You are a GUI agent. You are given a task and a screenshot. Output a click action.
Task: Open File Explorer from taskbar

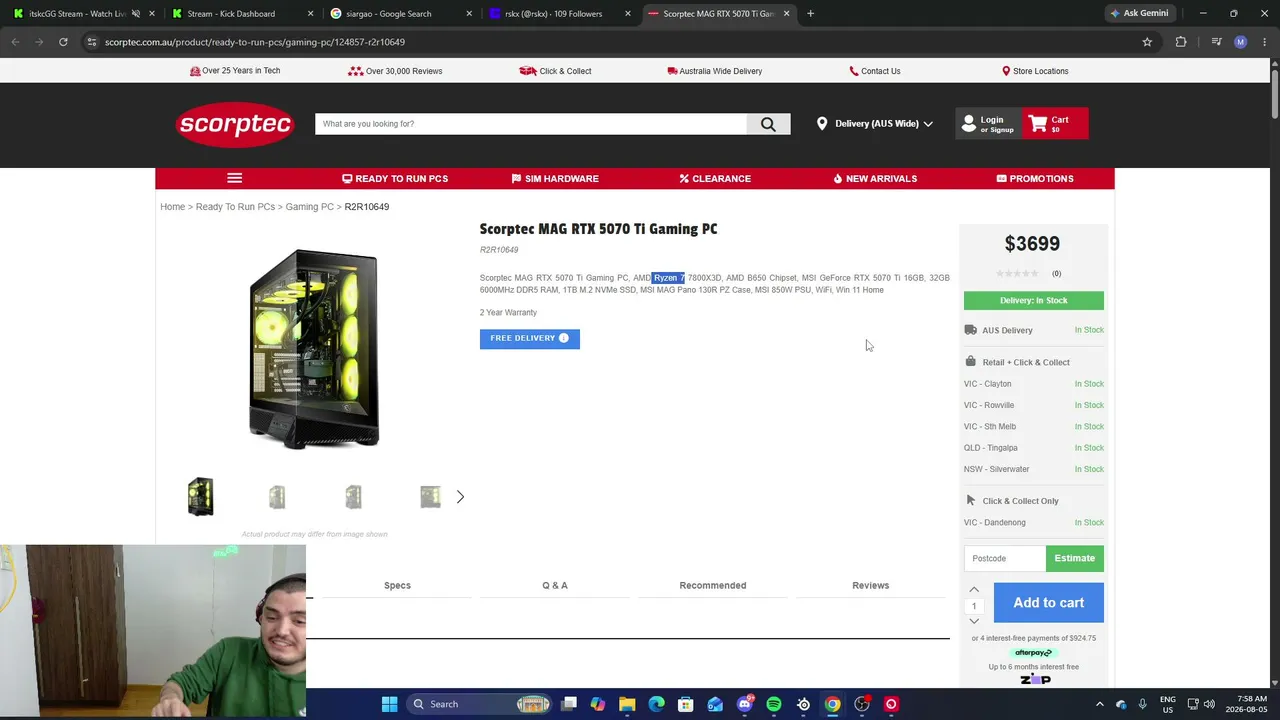click(627, 704)
